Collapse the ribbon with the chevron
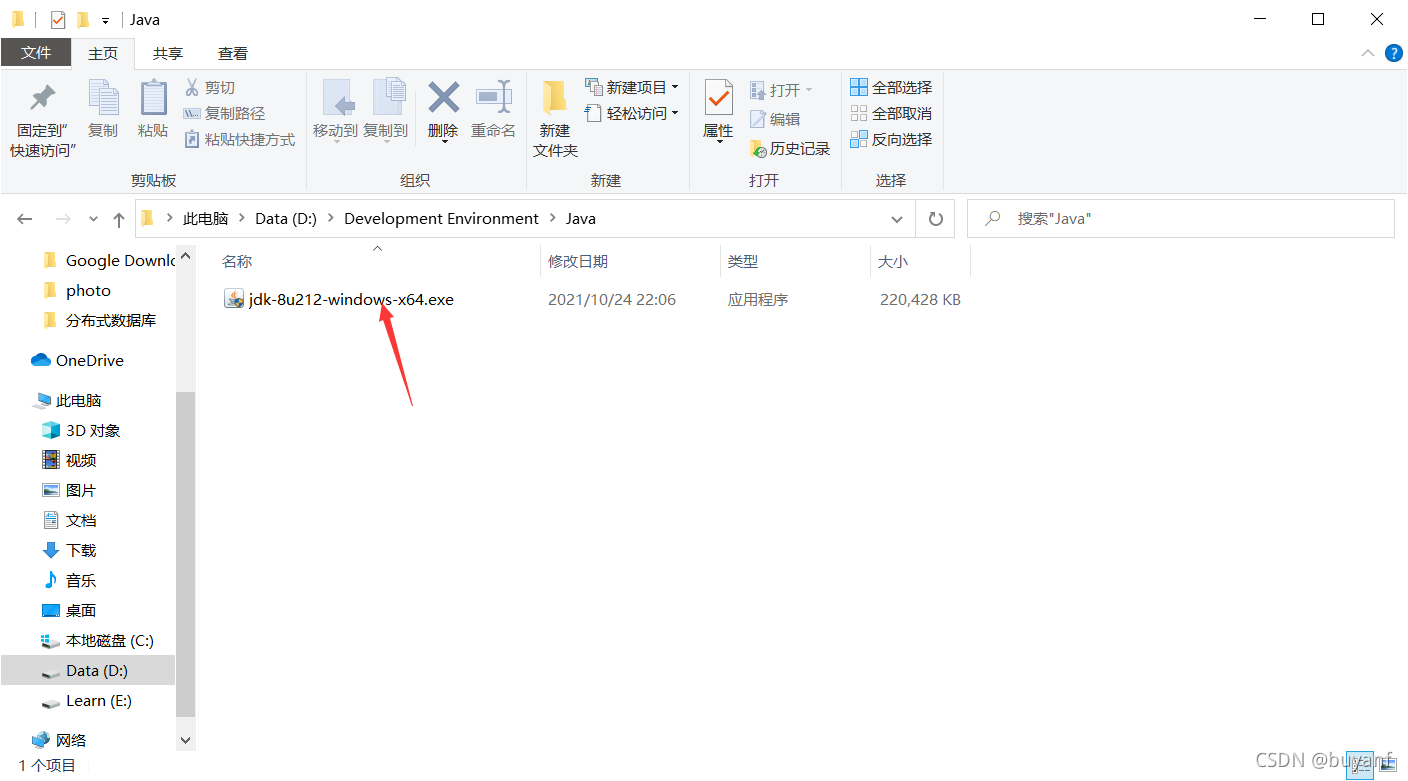Viewport: 1408px width, 781px height. pos(1368,53)
